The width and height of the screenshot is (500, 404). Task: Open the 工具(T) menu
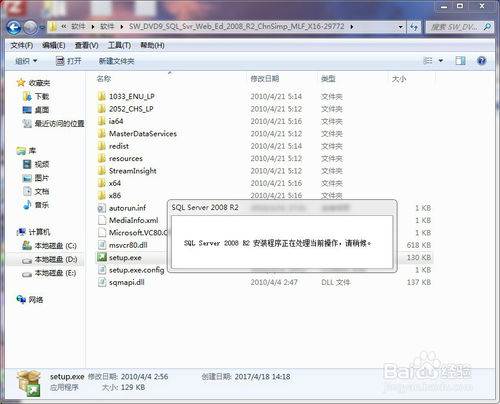coord(119,45)
